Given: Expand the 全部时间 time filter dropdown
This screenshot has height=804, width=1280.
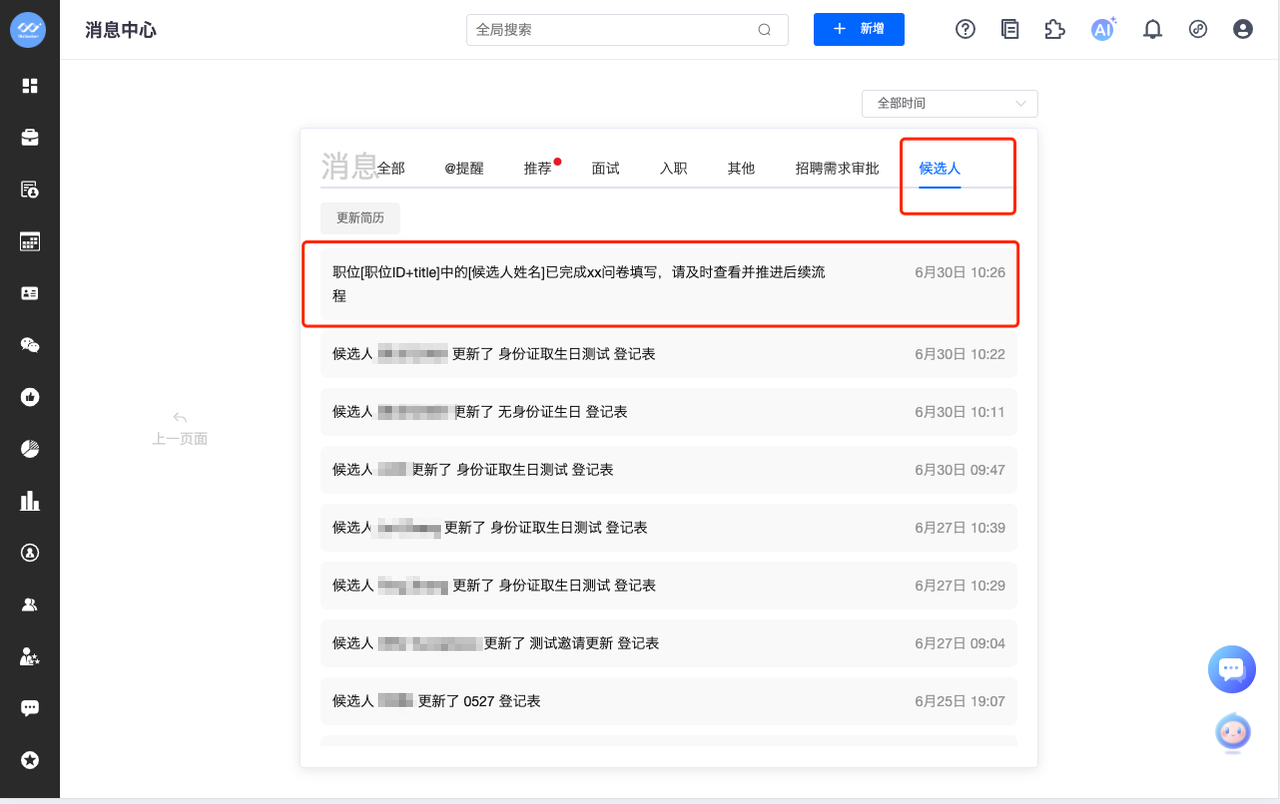Looking at the screenshot, I should (x=950, y=103).
